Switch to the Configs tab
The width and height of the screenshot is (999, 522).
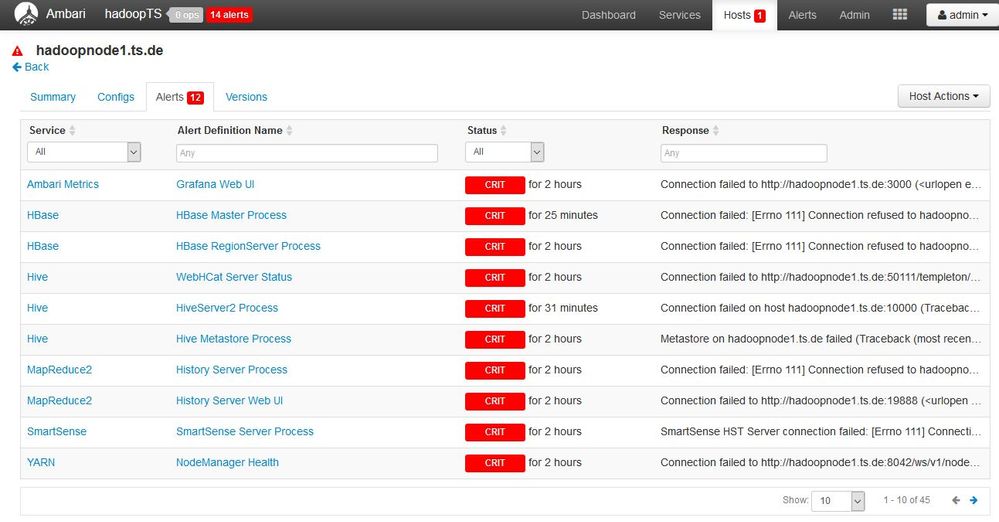point(116,97)
